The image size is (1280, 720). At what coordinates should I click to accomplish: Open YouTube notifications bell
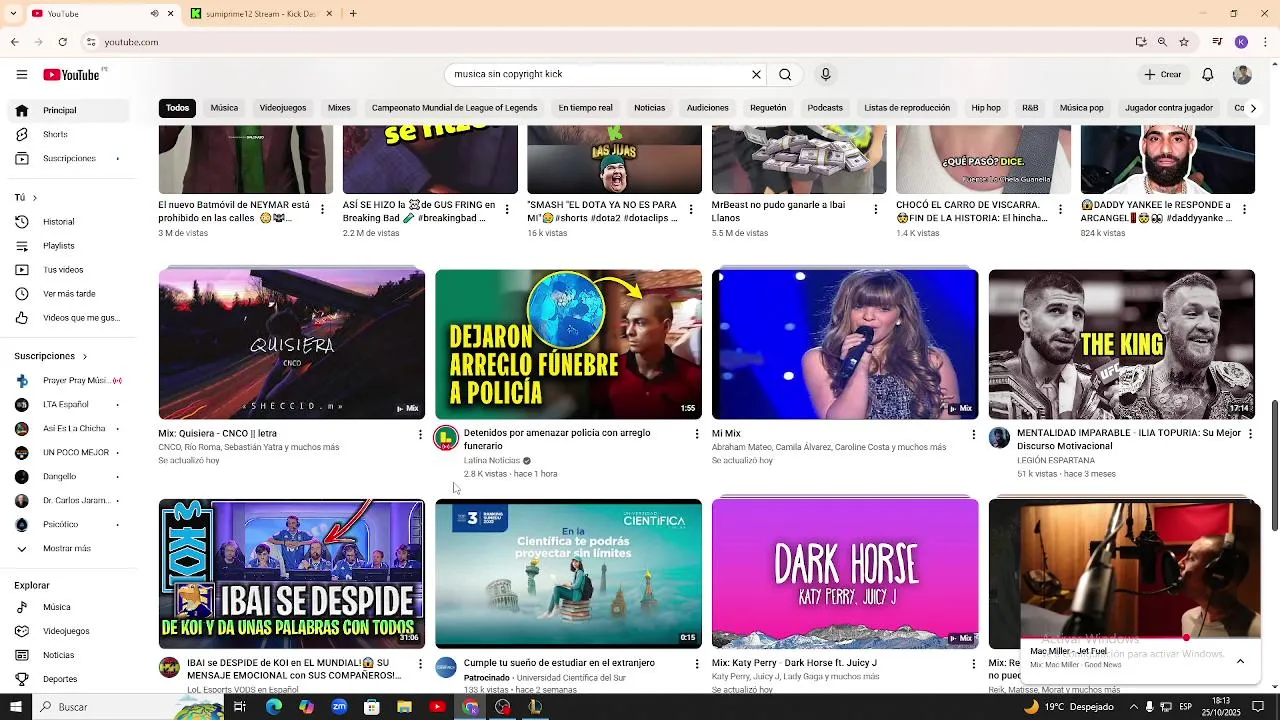[1207, 74]
